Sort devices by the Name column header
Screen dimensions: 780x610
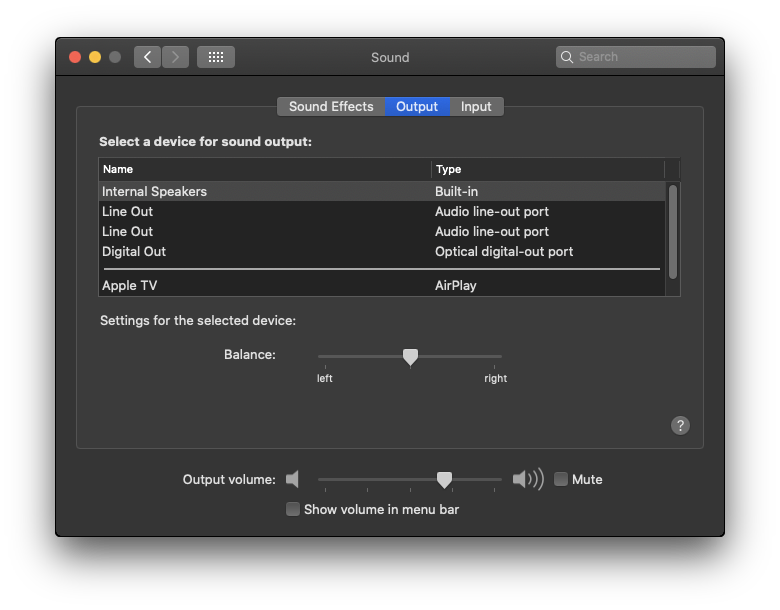point(265,169)
